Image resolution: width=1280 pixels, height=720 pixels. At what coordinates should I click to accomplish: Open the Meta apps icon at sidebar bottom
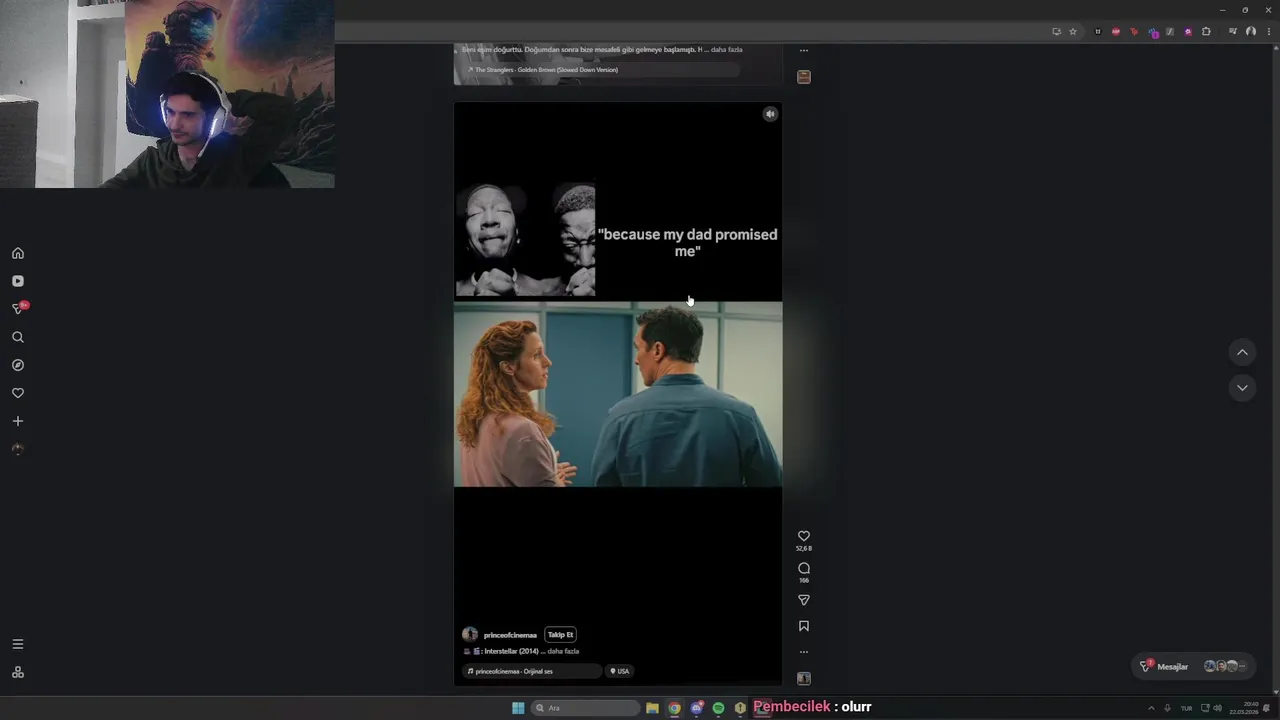(17, 672)
